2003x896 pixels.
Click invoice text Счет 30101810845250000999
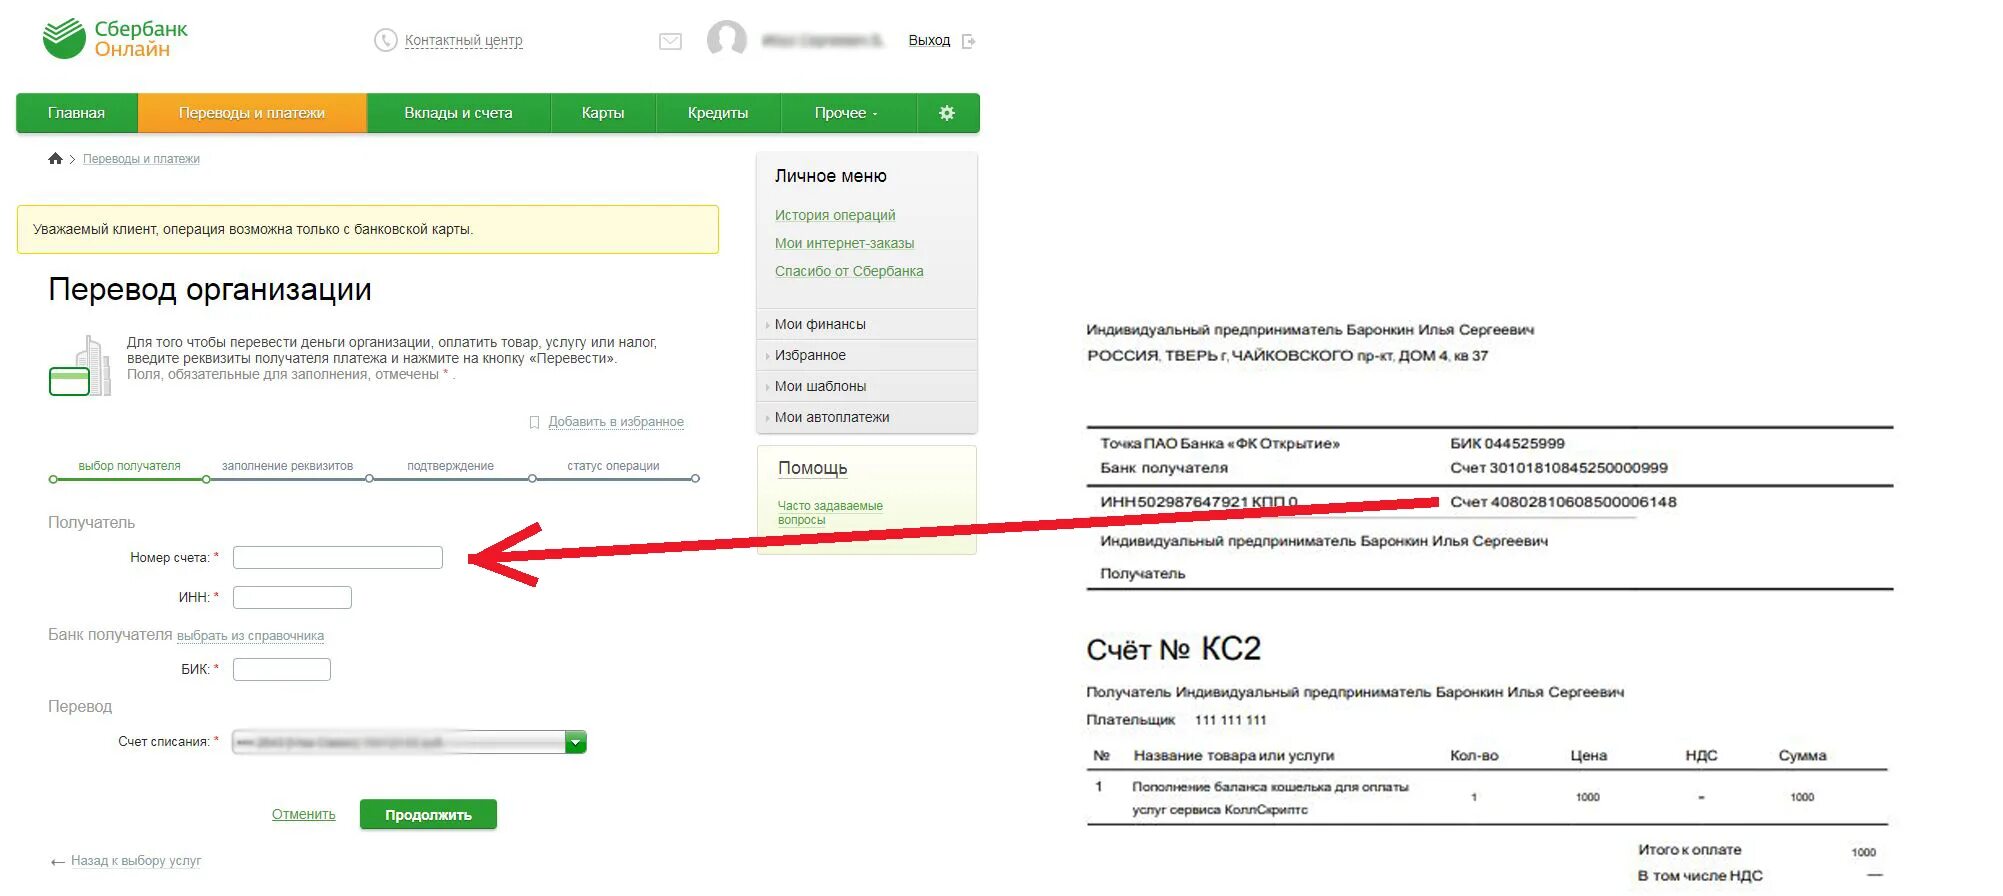pyautogui.click(x=1559, y=468)
